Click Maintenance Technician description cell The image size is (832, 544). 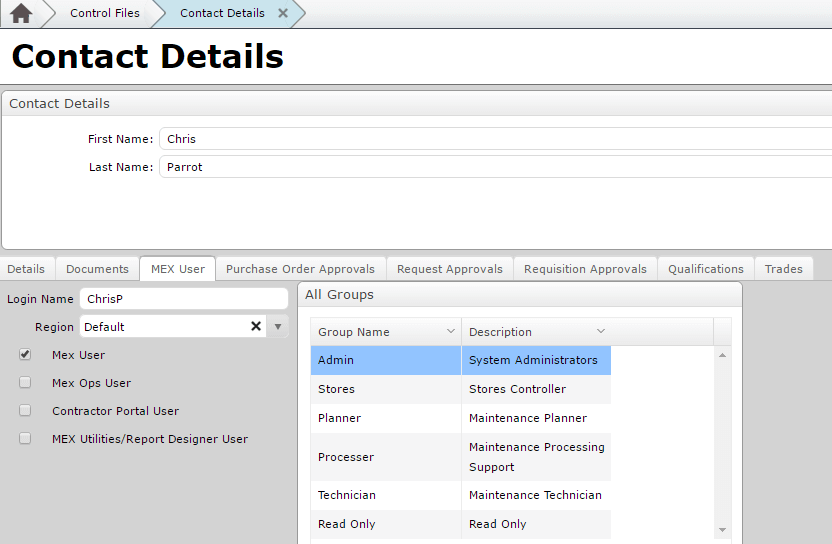[x=536, y=495]
